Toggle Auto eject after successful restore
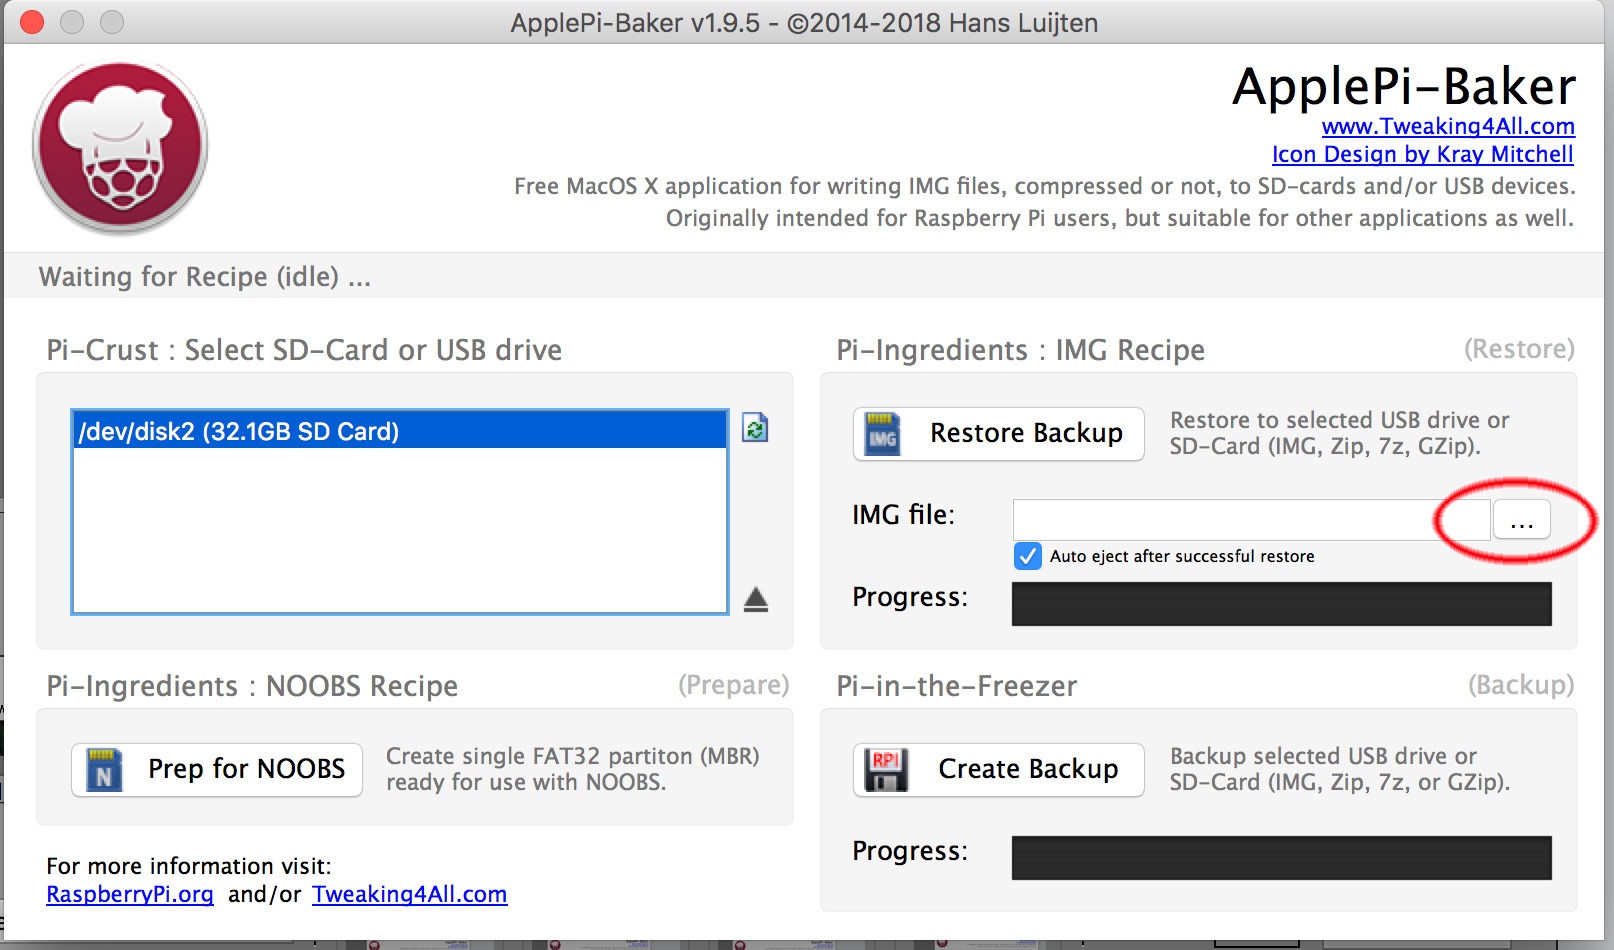The image size is (1614, 950). click(1027, 556)
